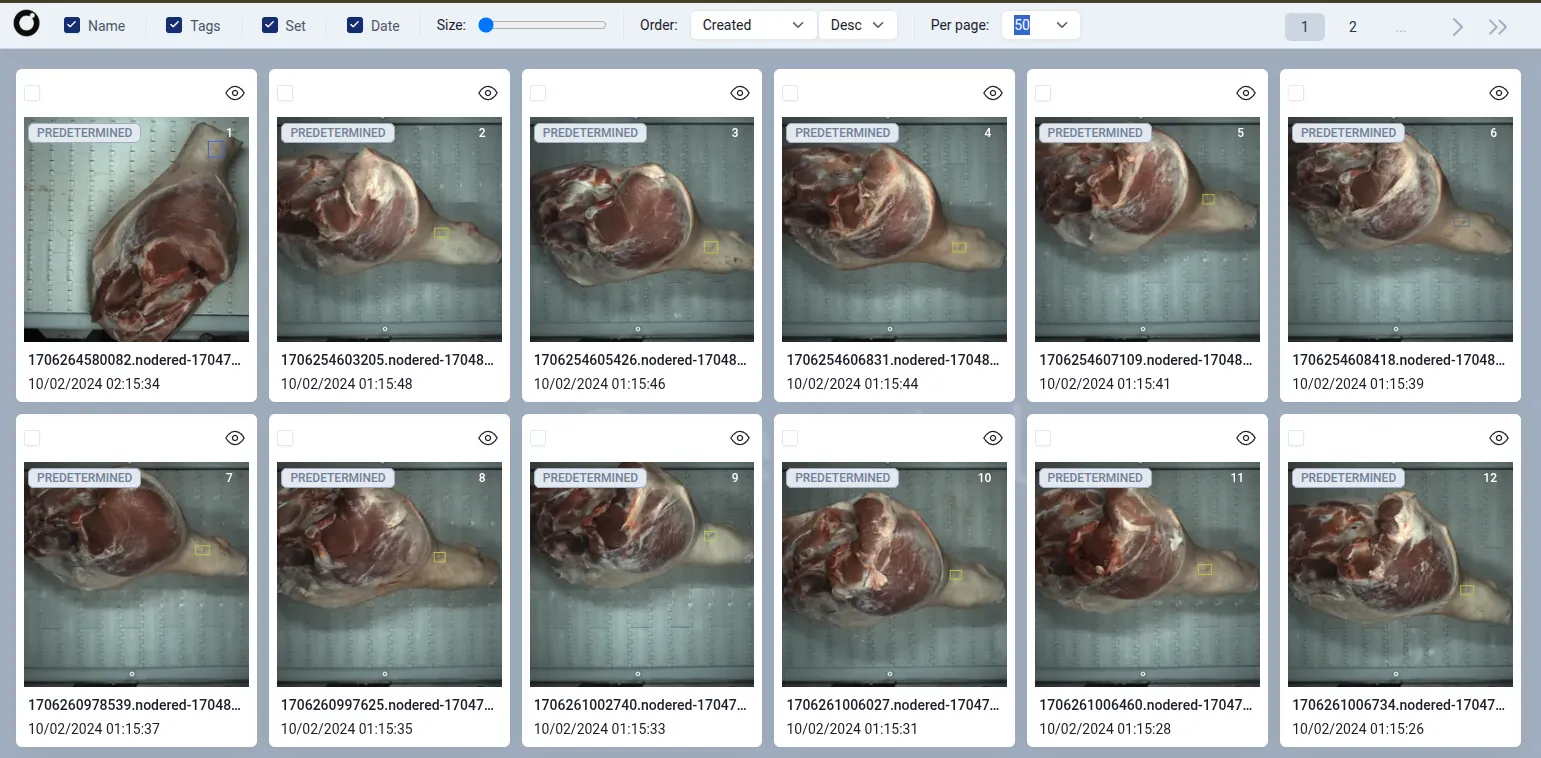Go to next page using arrow icon
This screenshot has width=1541, height=758.
(x=1457, y=27)
